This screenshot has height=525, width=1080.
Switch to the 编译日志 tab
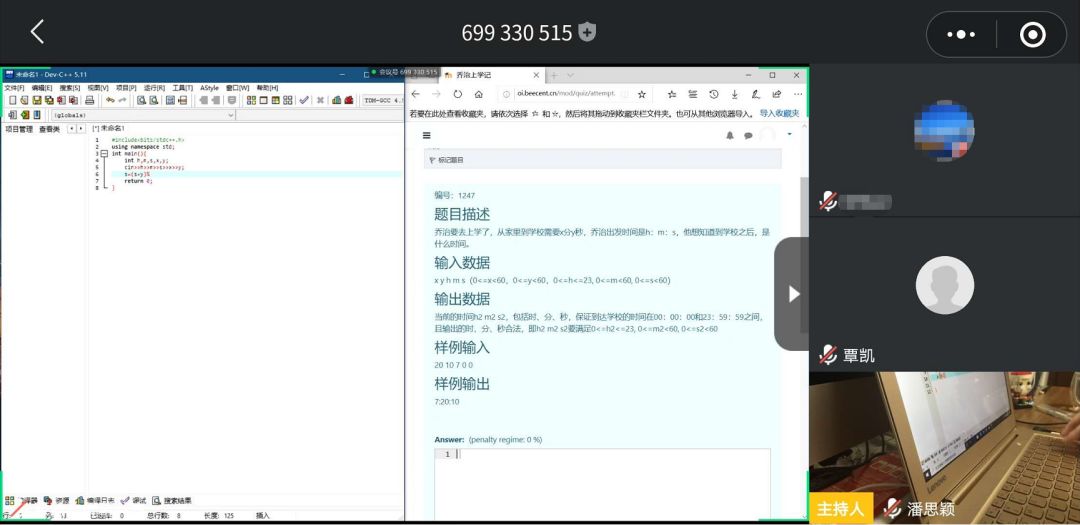pyautogui.click(x=95, y=500)
